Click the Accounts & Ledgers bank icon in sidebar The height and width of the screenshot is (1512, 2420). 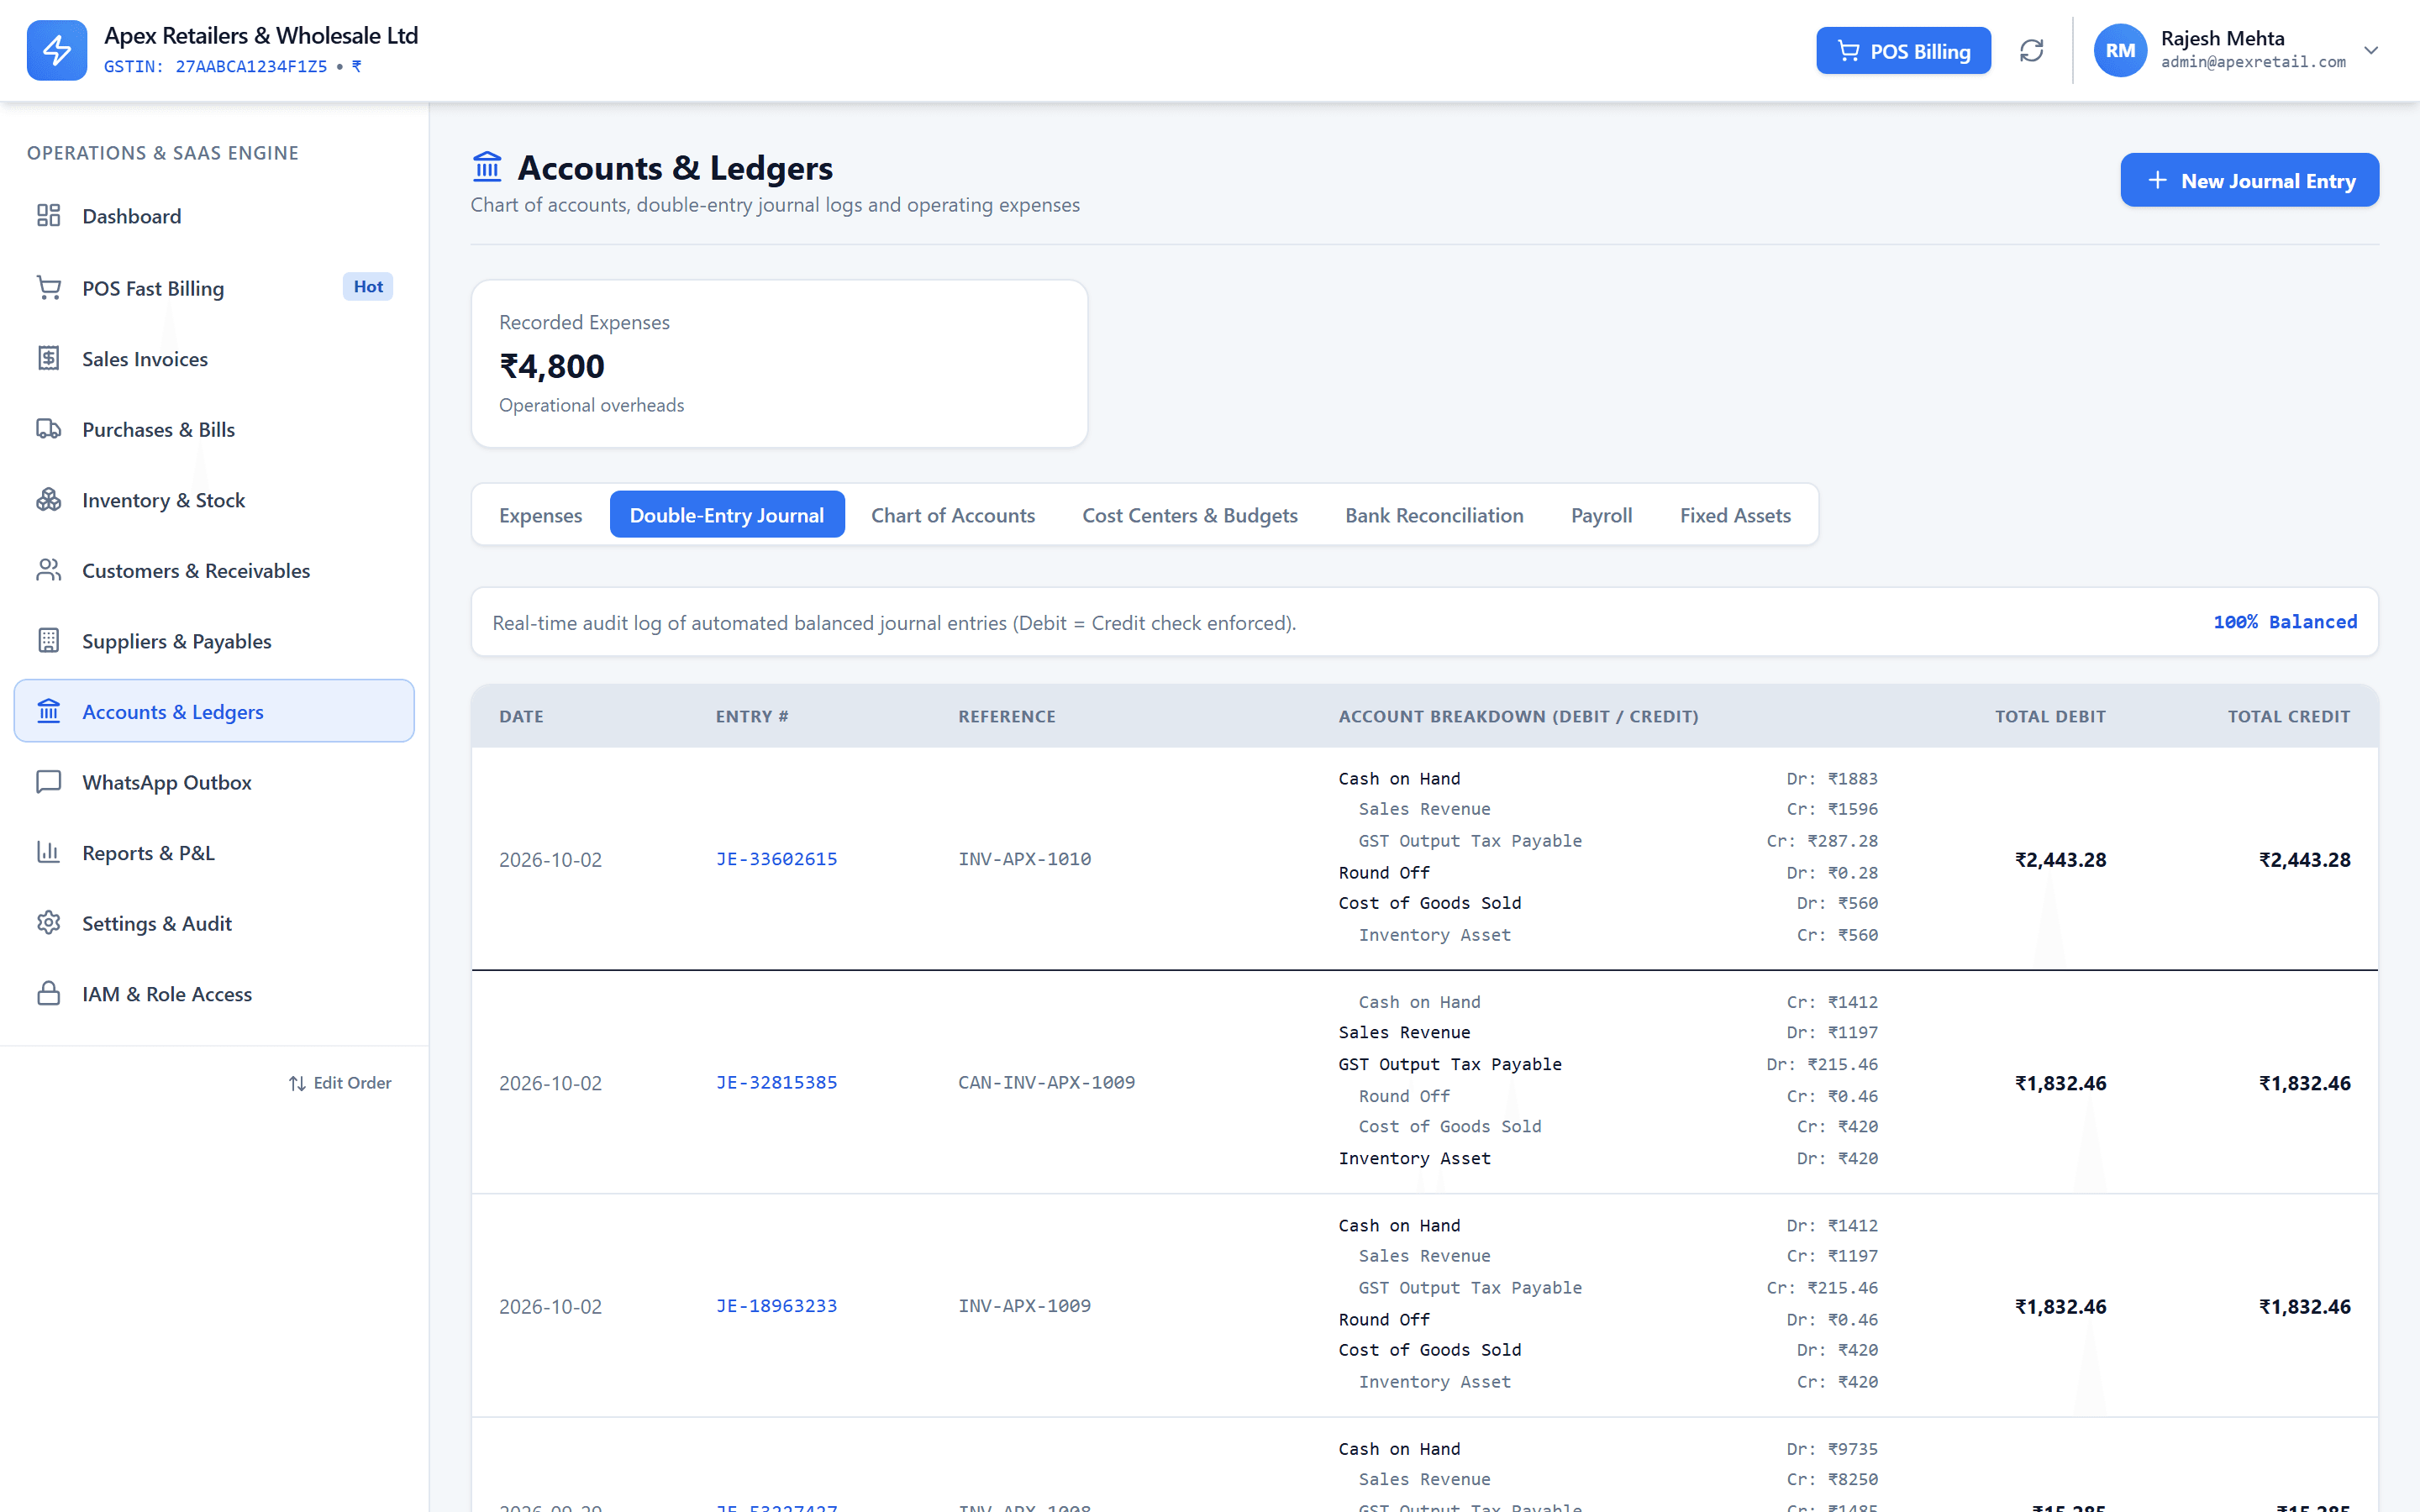click(49, 711)
